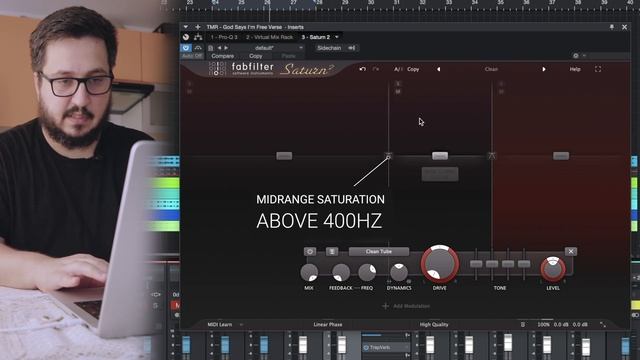Open the plugin window gear settings
This screenshot has width=640, height=360.
(576, 56)
